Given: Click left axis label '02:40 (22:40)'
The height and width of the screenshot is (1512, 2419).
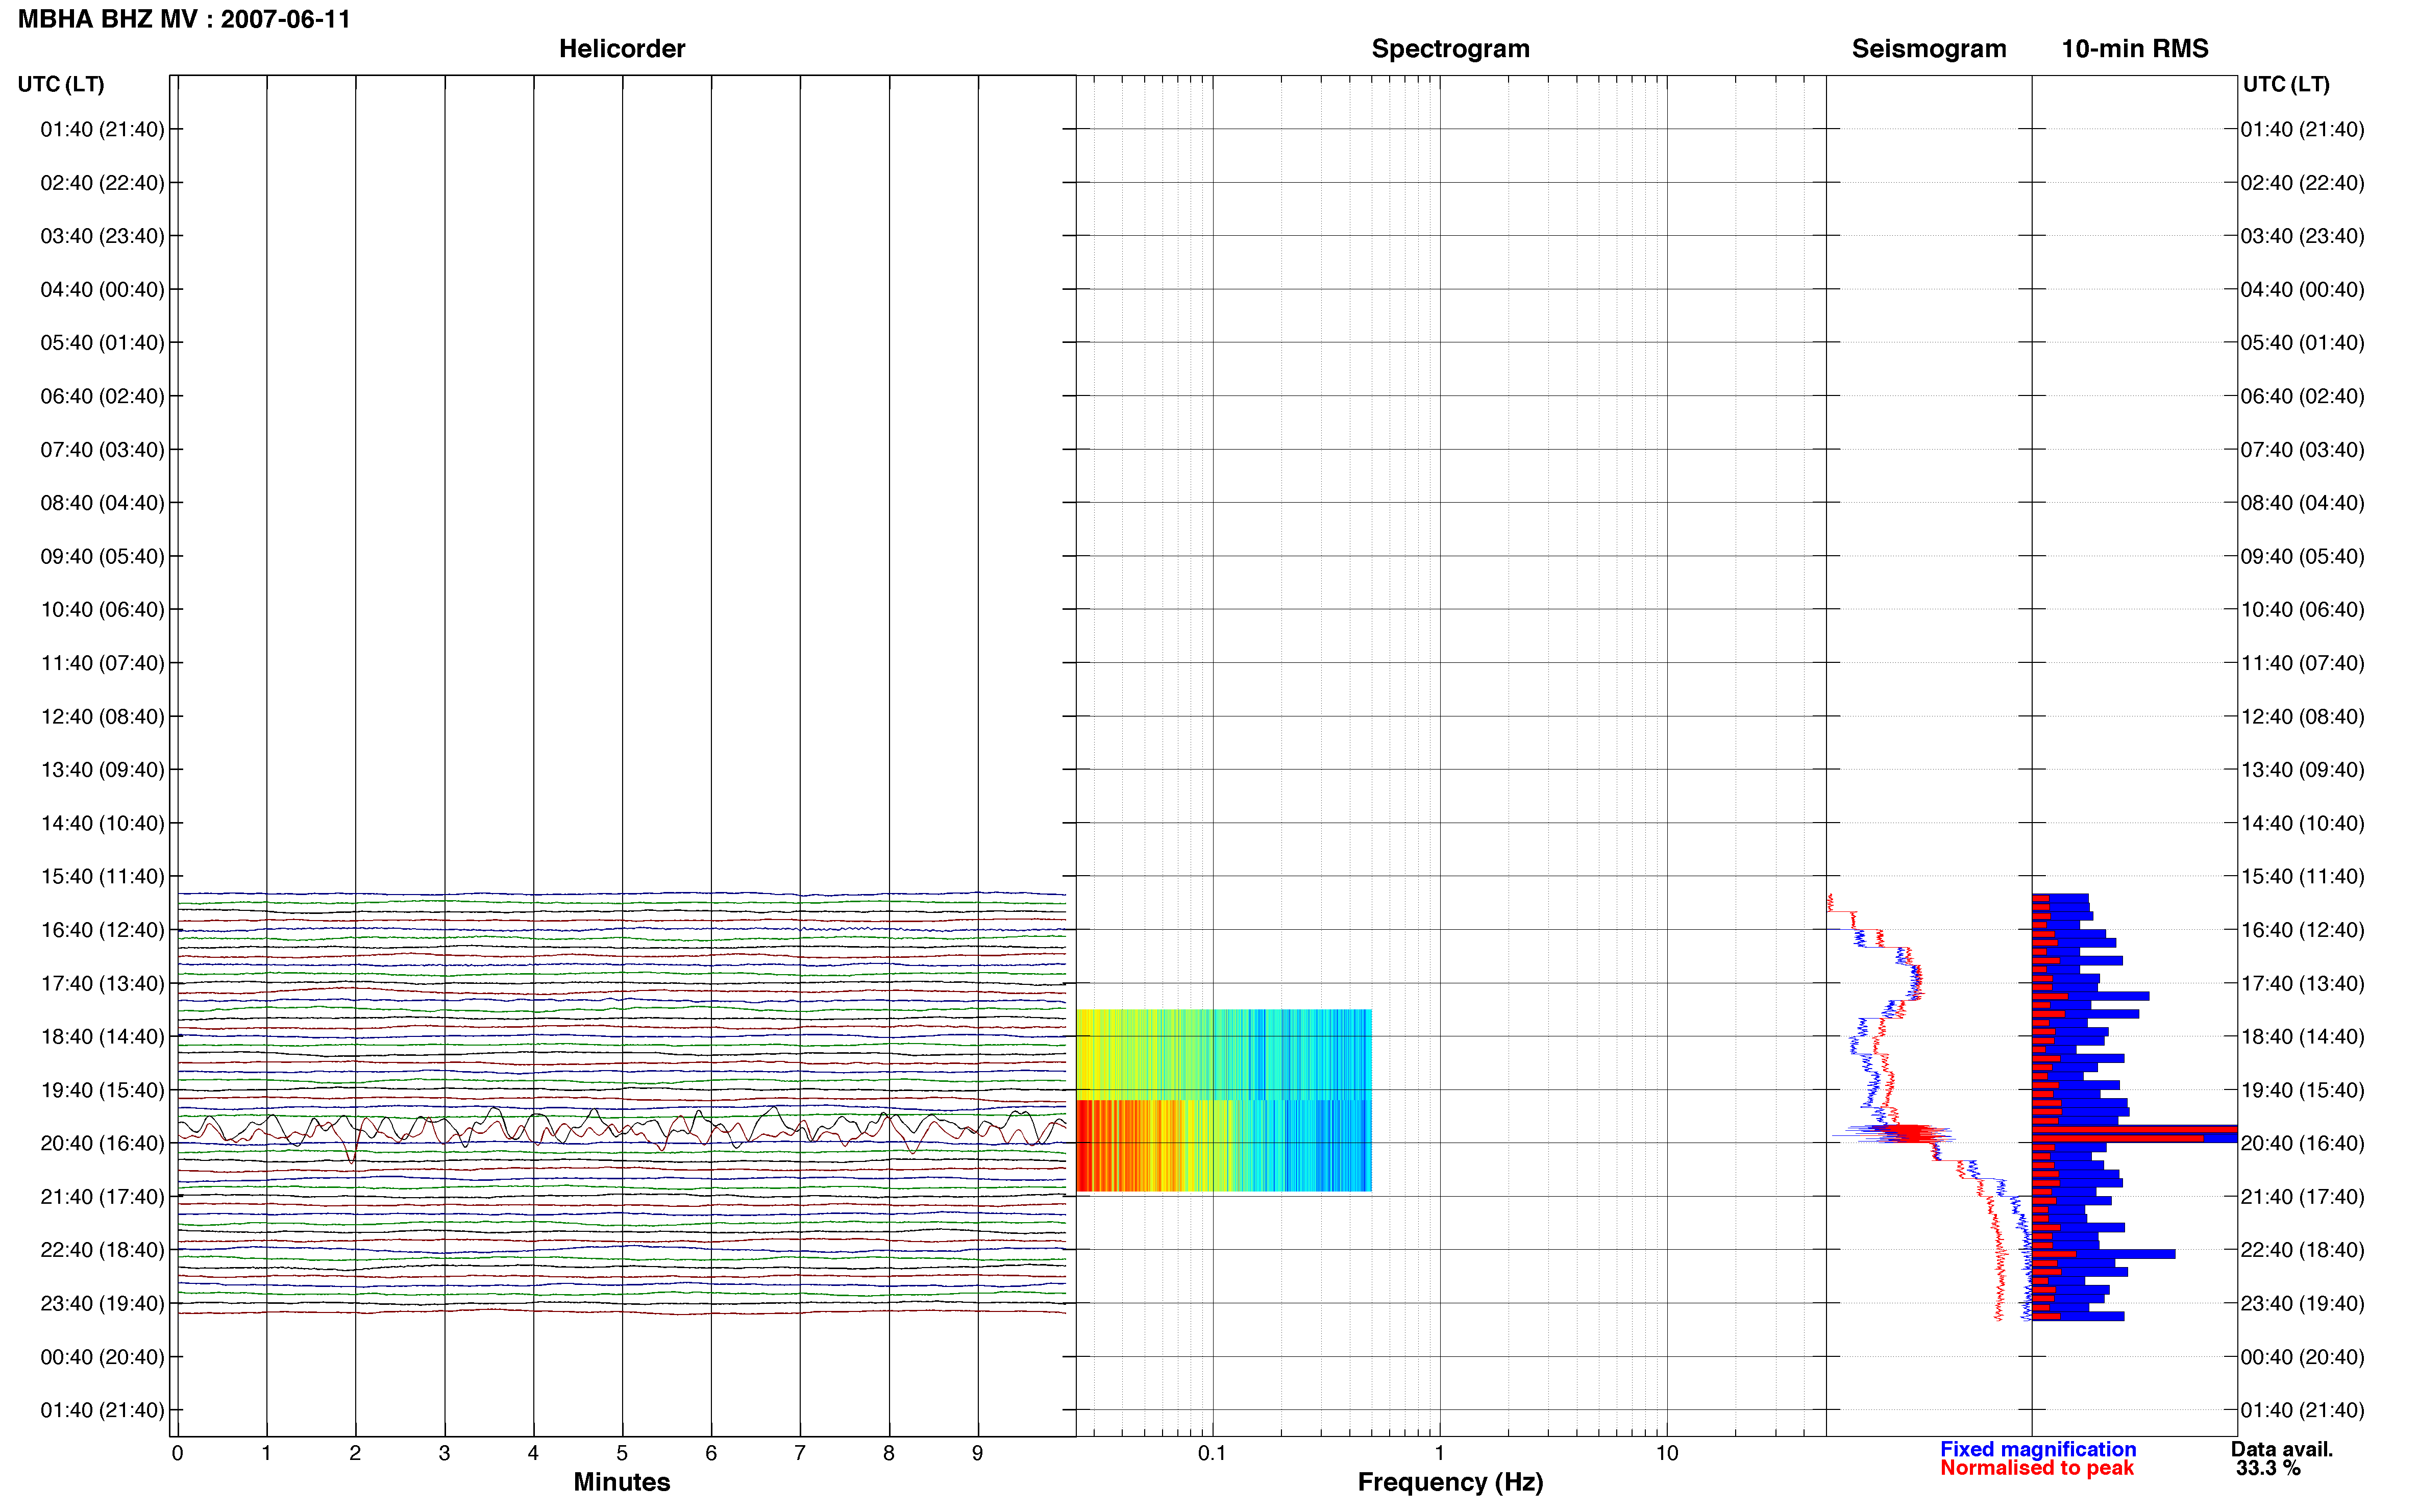Looking at the screenshot, I should [102, 183].
